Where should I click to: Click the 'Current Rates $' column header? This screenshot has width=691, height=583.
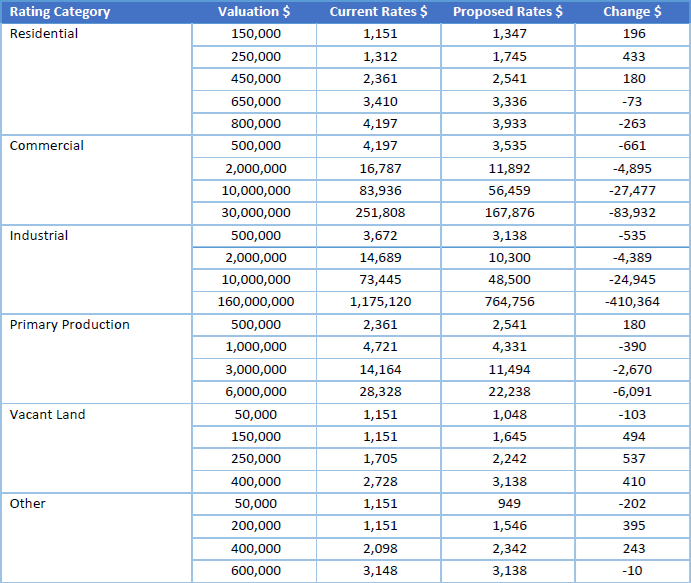pos(379,12)
